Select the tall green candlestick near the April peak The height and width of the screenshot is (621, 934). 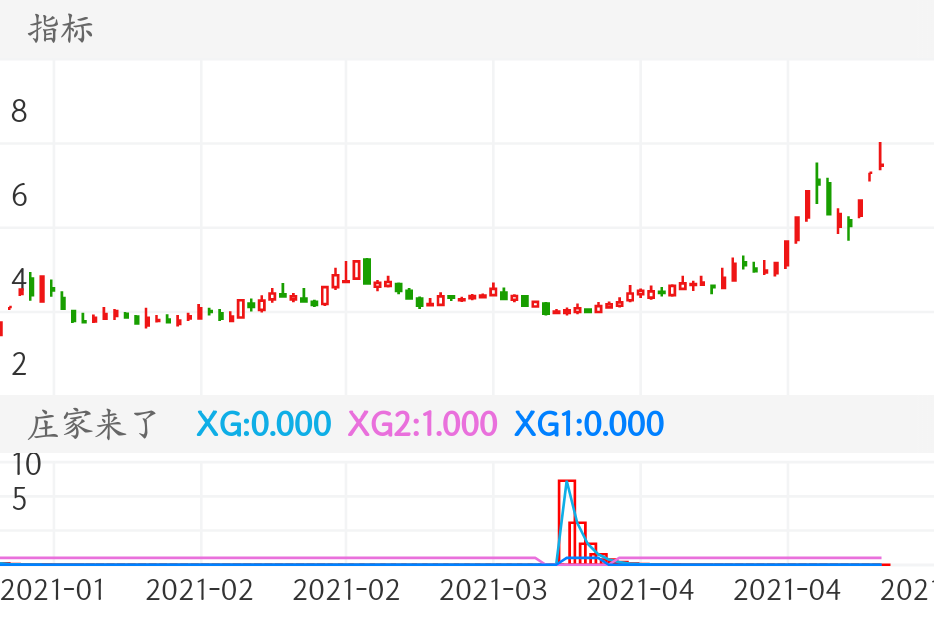tap(817, 185)
